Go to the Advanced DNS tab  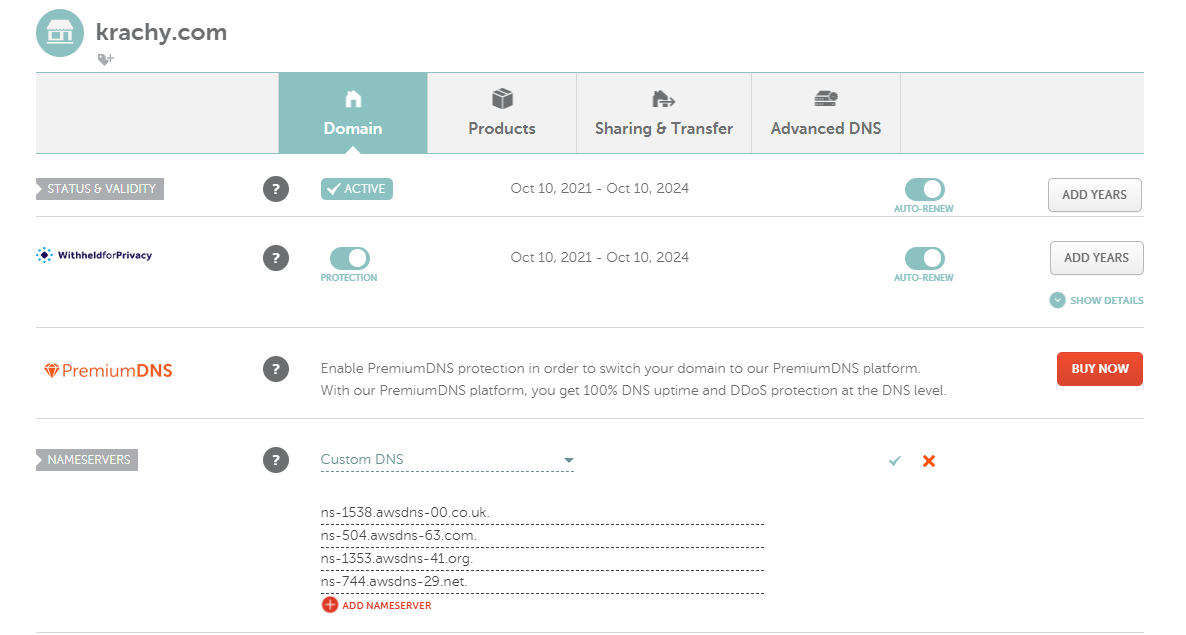826,113
